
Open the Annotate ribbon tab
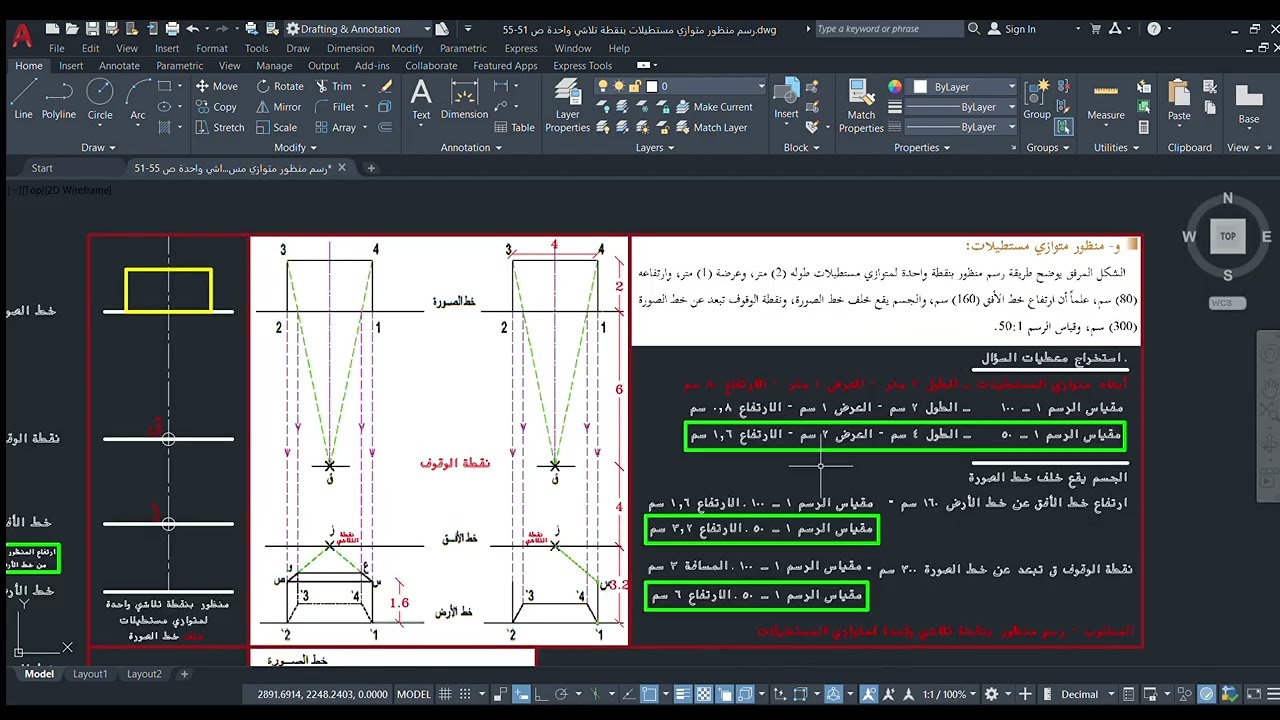pyautogui.click(x=119, y=66)
